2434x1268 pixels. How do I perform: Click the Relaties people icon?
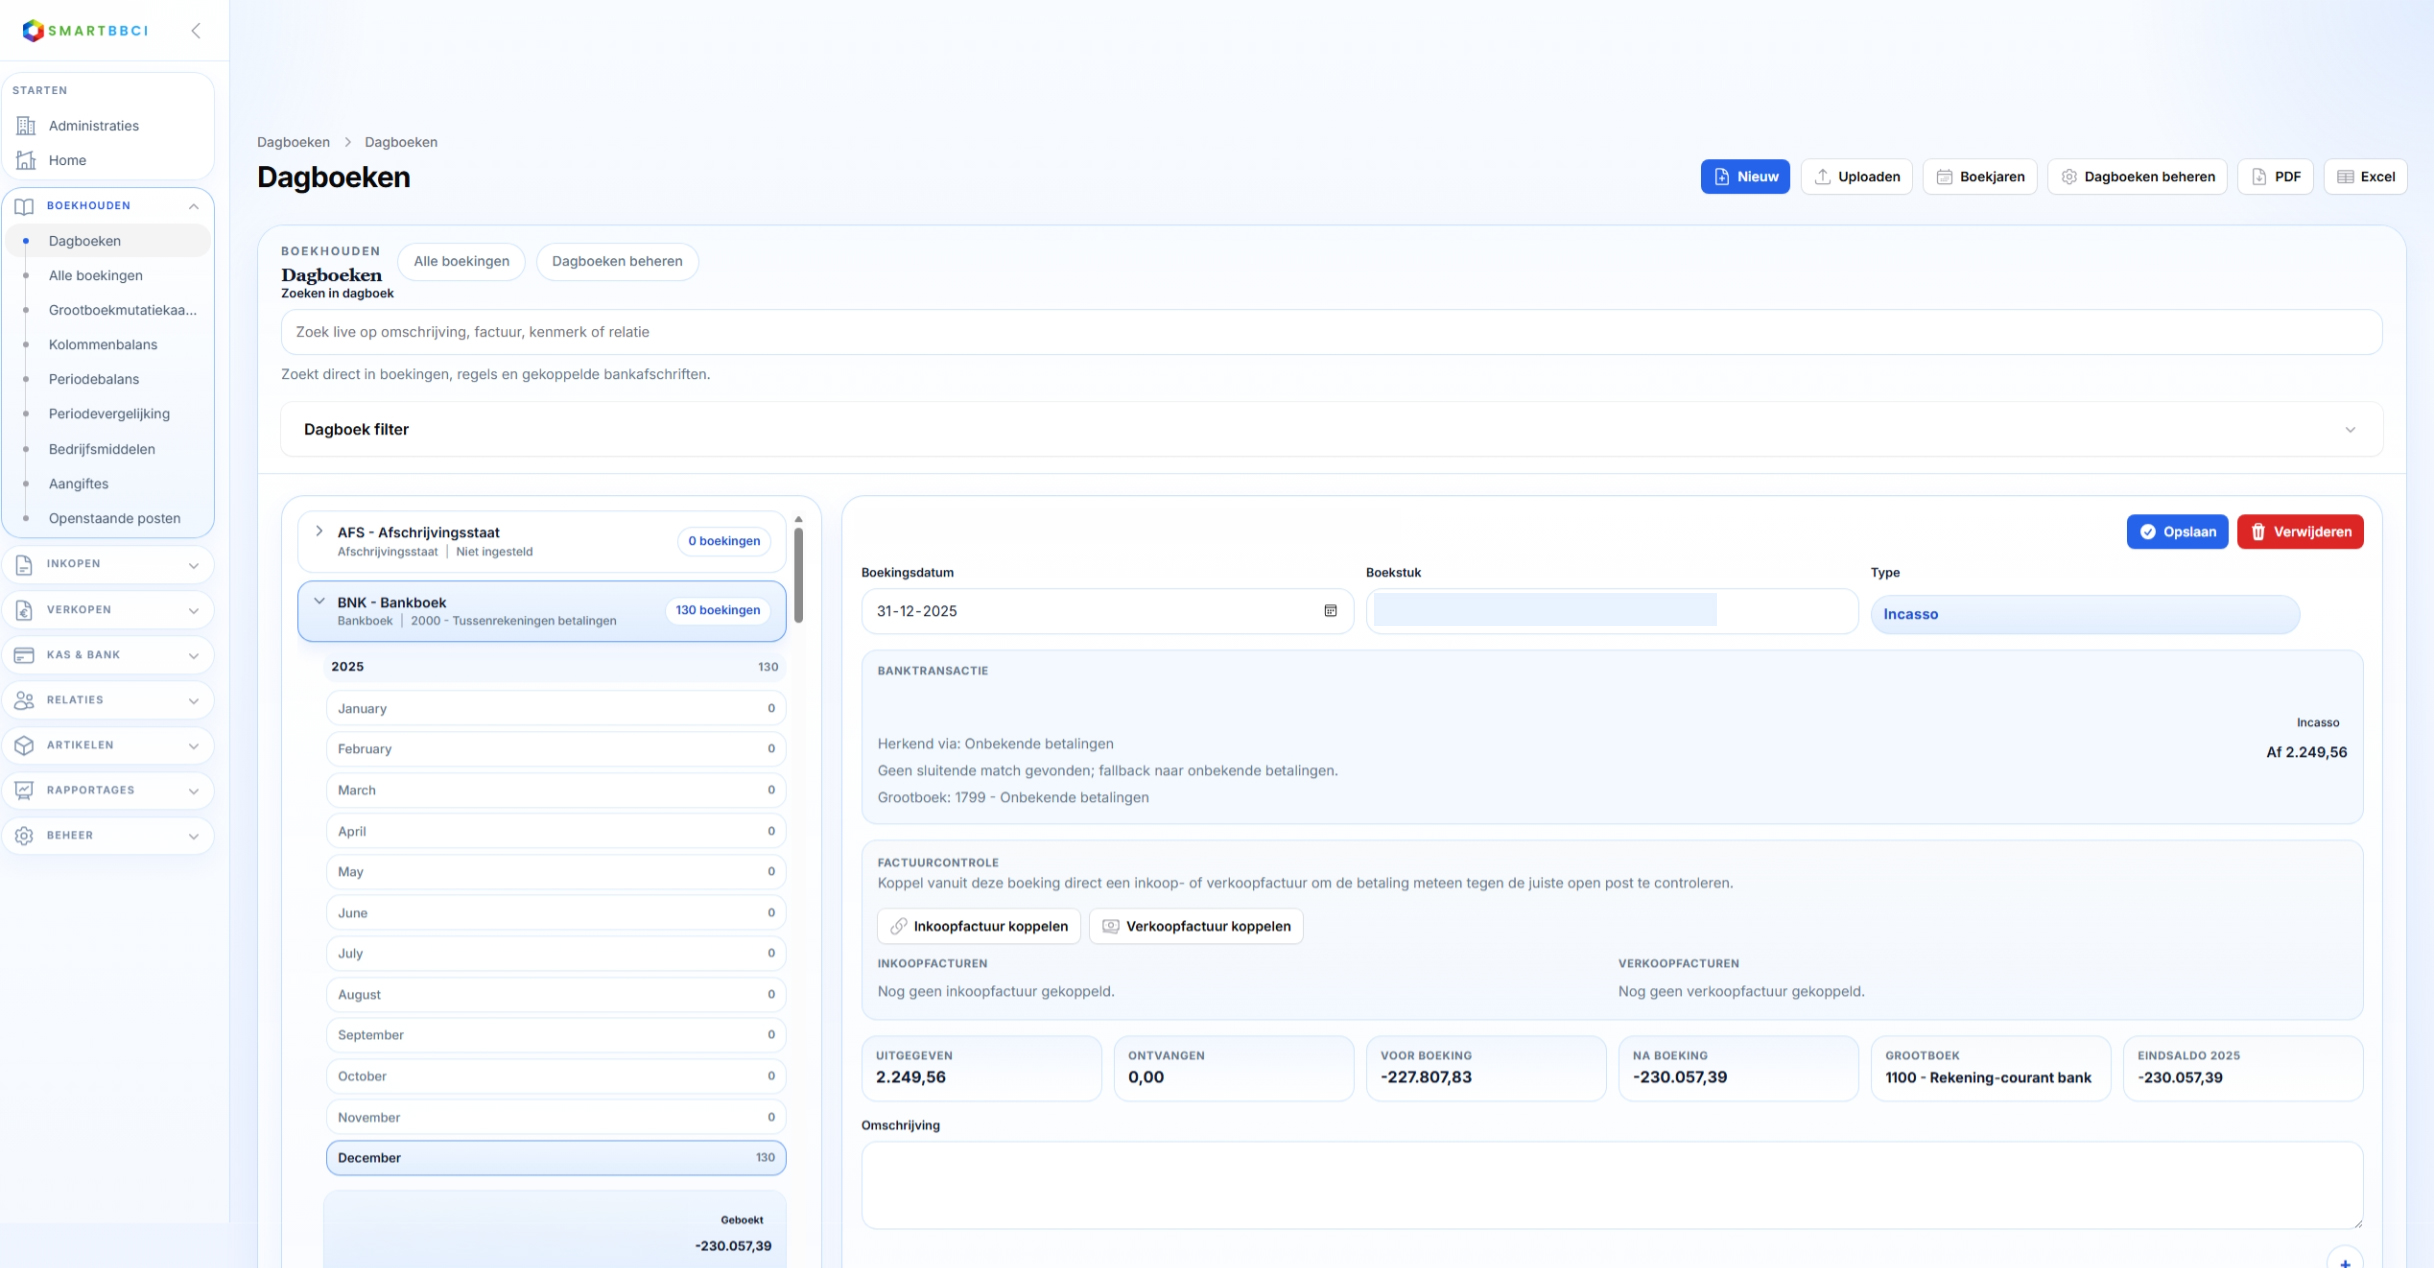click(x=24, y=700)
